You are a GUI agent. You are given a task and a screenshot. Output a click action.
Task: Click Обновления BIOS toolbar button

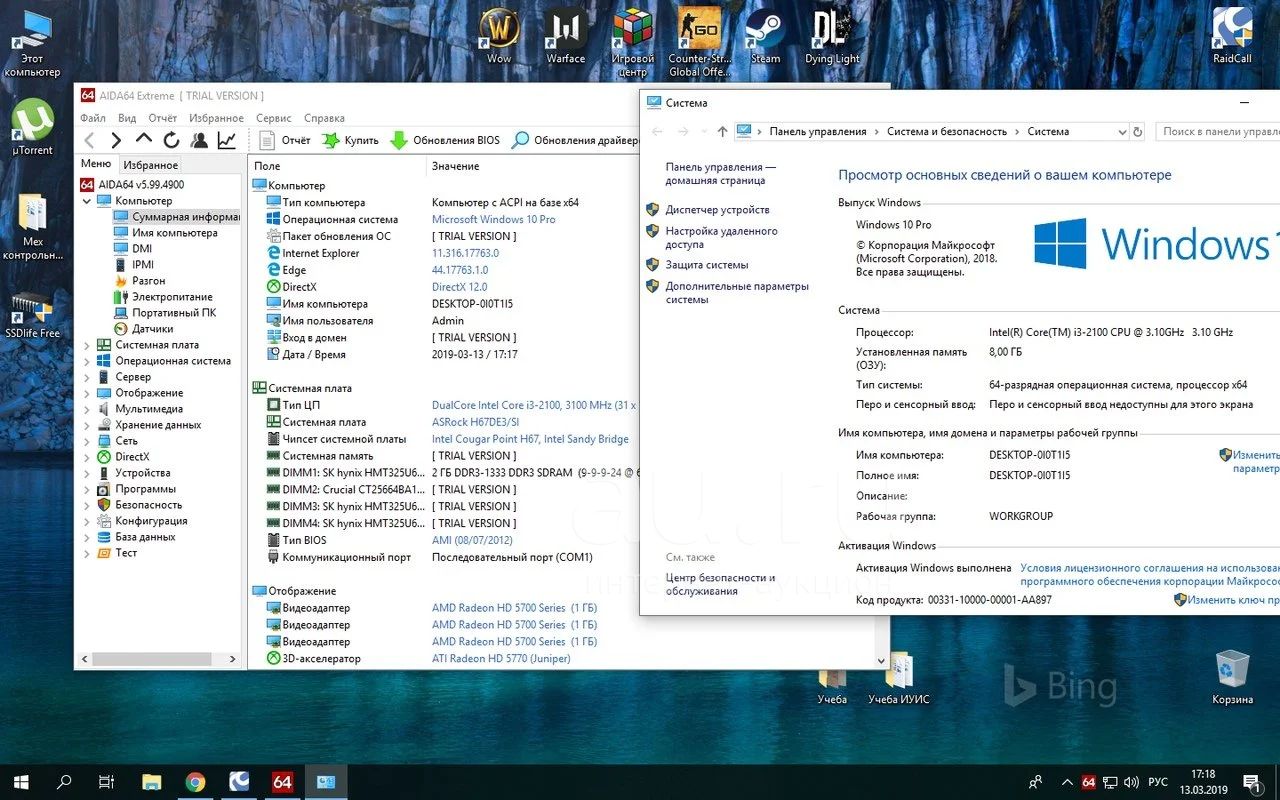tap(445, 140)
